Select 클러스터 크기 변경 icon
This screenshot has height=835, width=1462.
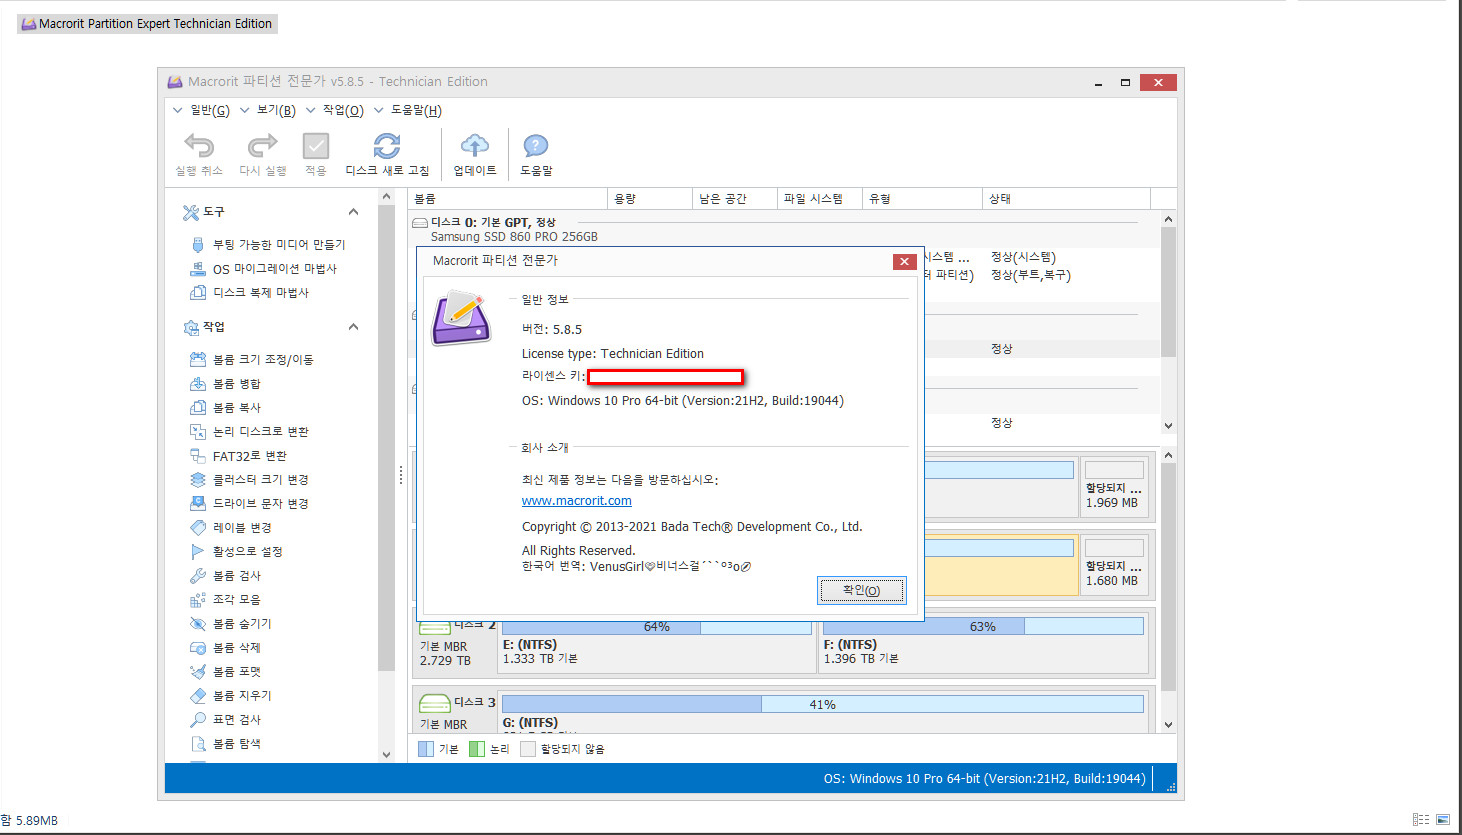198,479
